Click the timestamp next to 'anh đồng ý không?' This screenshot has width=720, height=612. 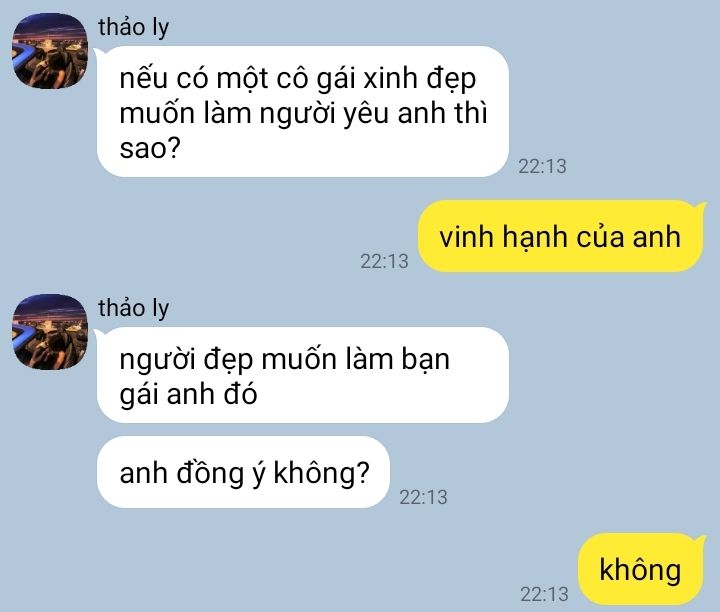click(423, 497)
